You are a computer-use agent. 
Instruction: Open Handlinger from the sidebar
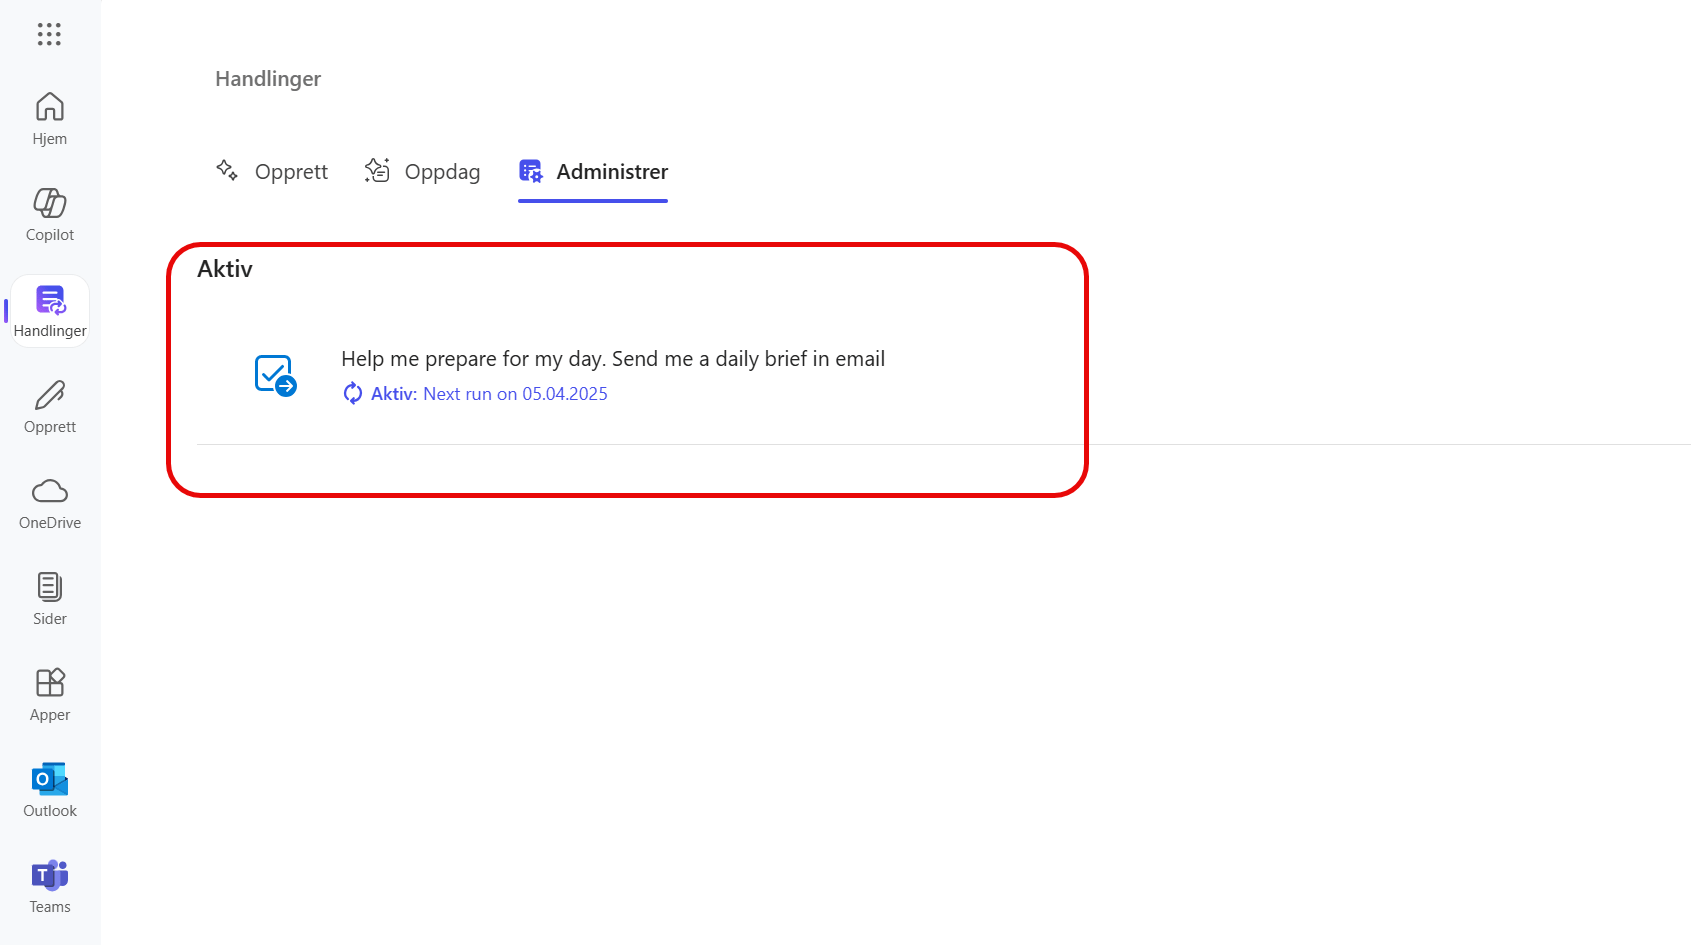point(49,310)
